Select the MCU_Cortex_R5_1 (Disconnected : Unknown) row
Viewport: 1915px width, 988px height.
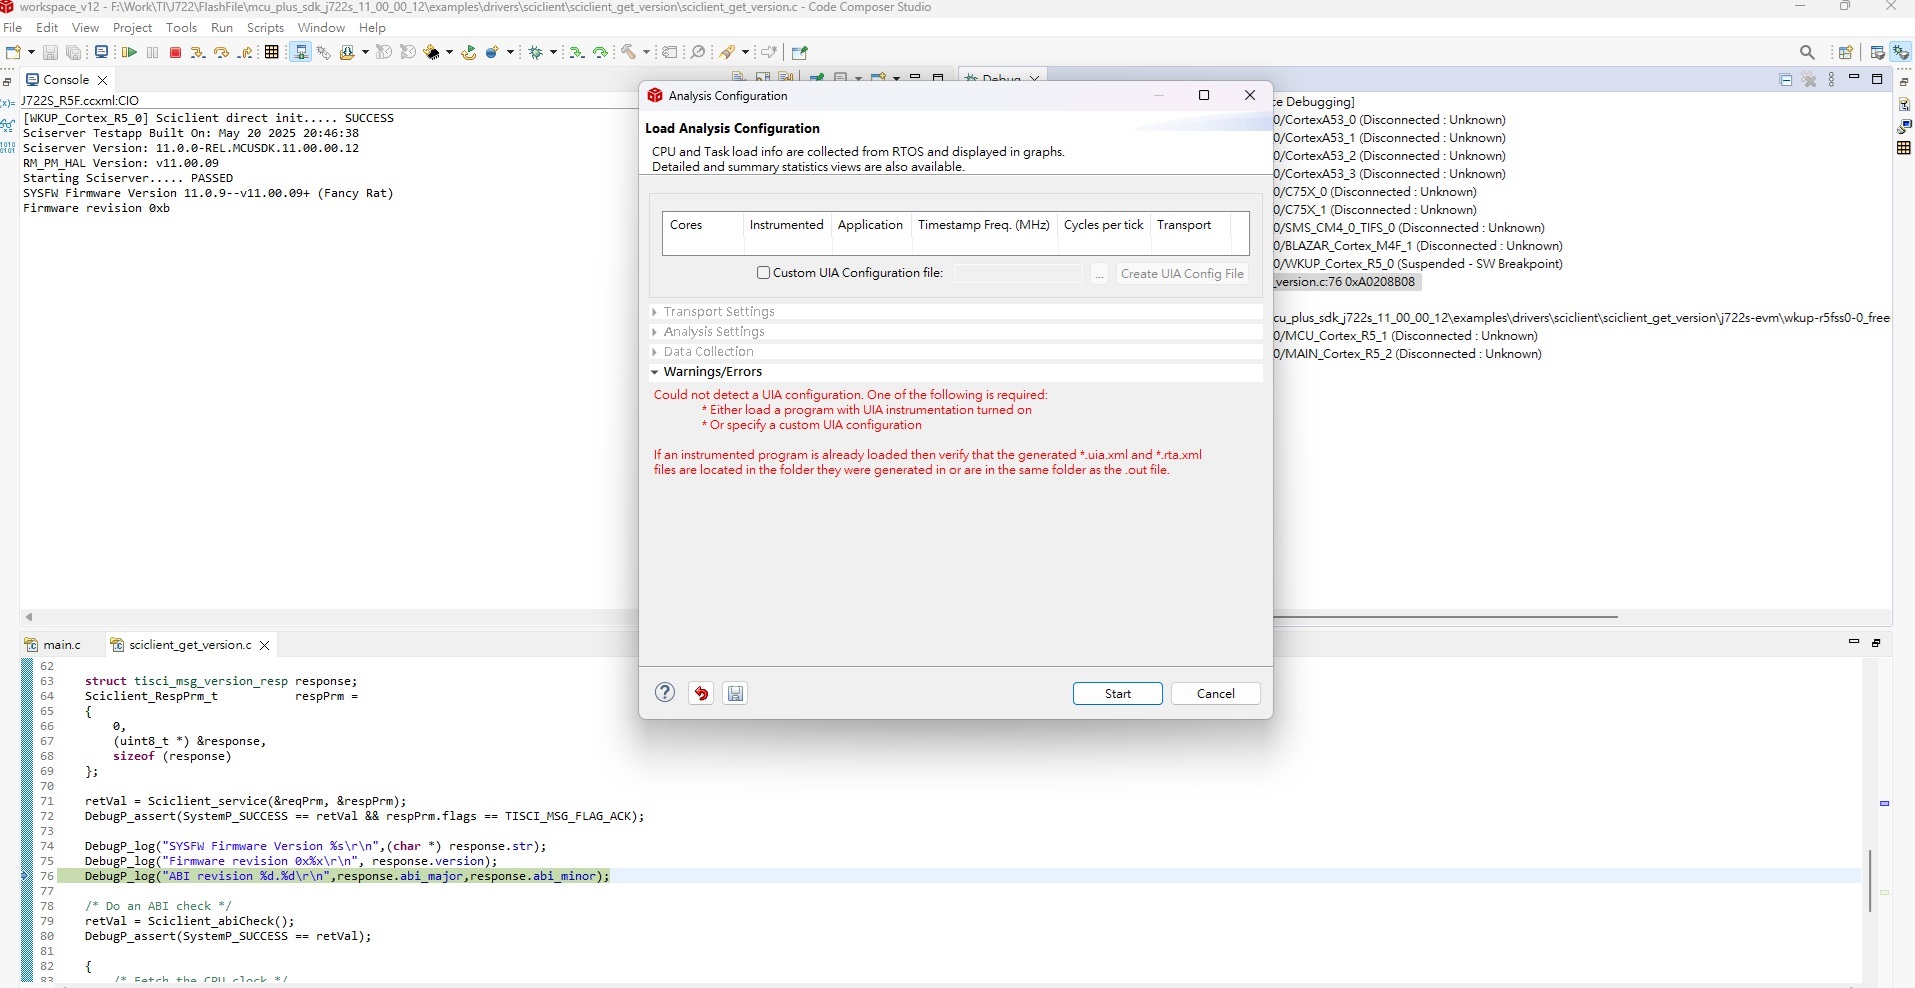coord(1406,336)
